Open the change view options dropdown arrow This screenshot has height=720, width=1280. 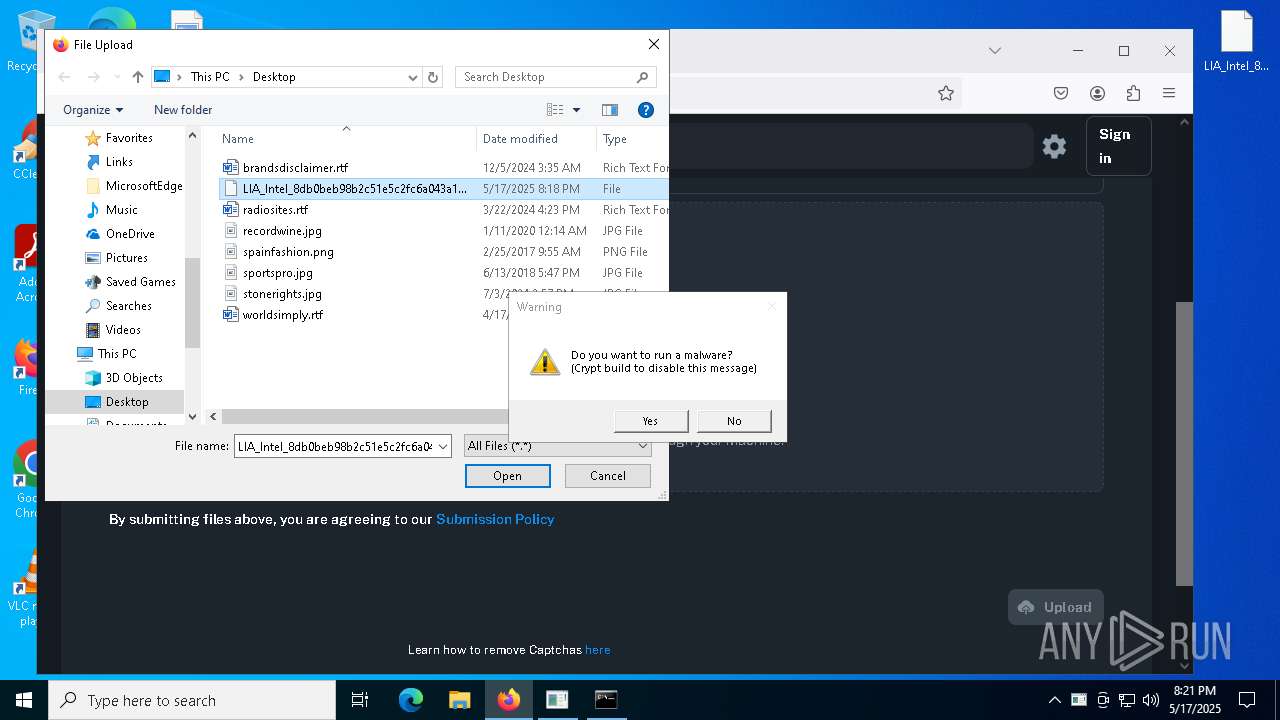coord(576,110)
